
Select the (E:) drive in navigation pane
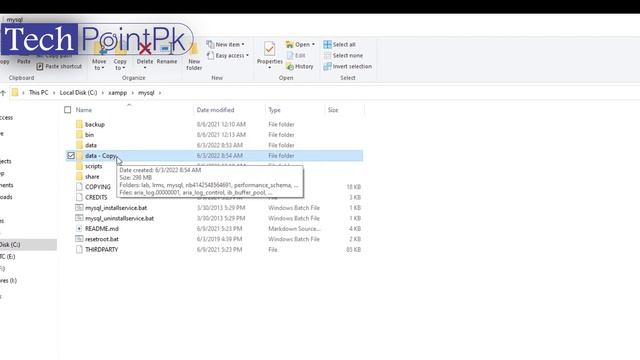(x=7, y=256)
